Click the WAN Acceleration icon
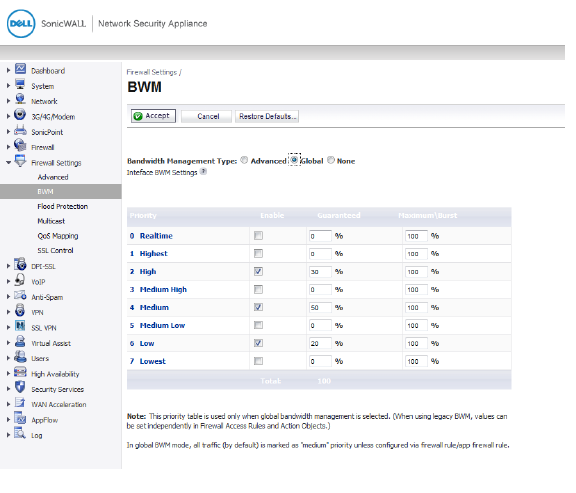Screen dimensions: 576x493 [20, 402]
